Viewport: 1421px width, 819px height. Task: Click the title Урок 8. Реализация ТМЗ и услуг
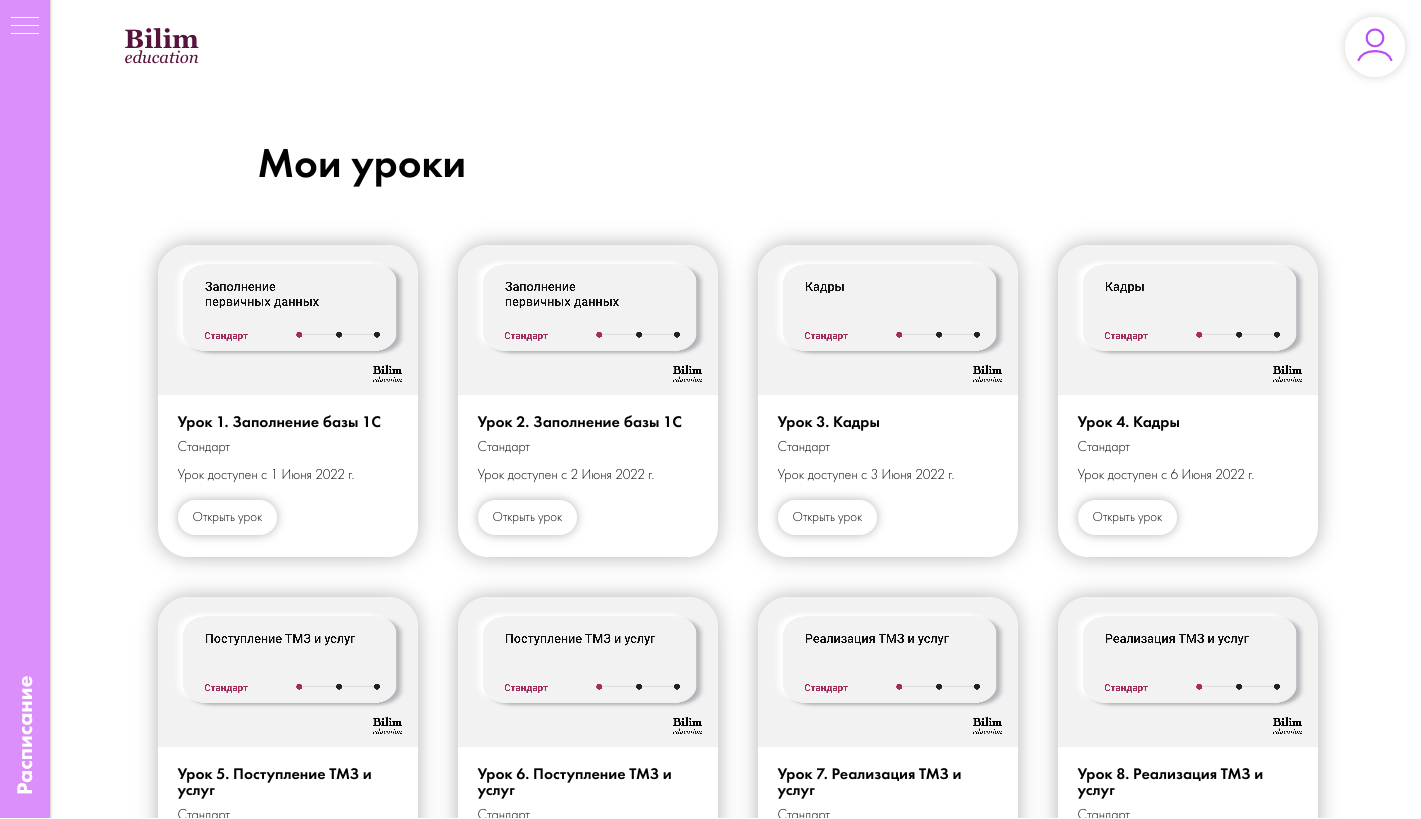point(1169,781)
